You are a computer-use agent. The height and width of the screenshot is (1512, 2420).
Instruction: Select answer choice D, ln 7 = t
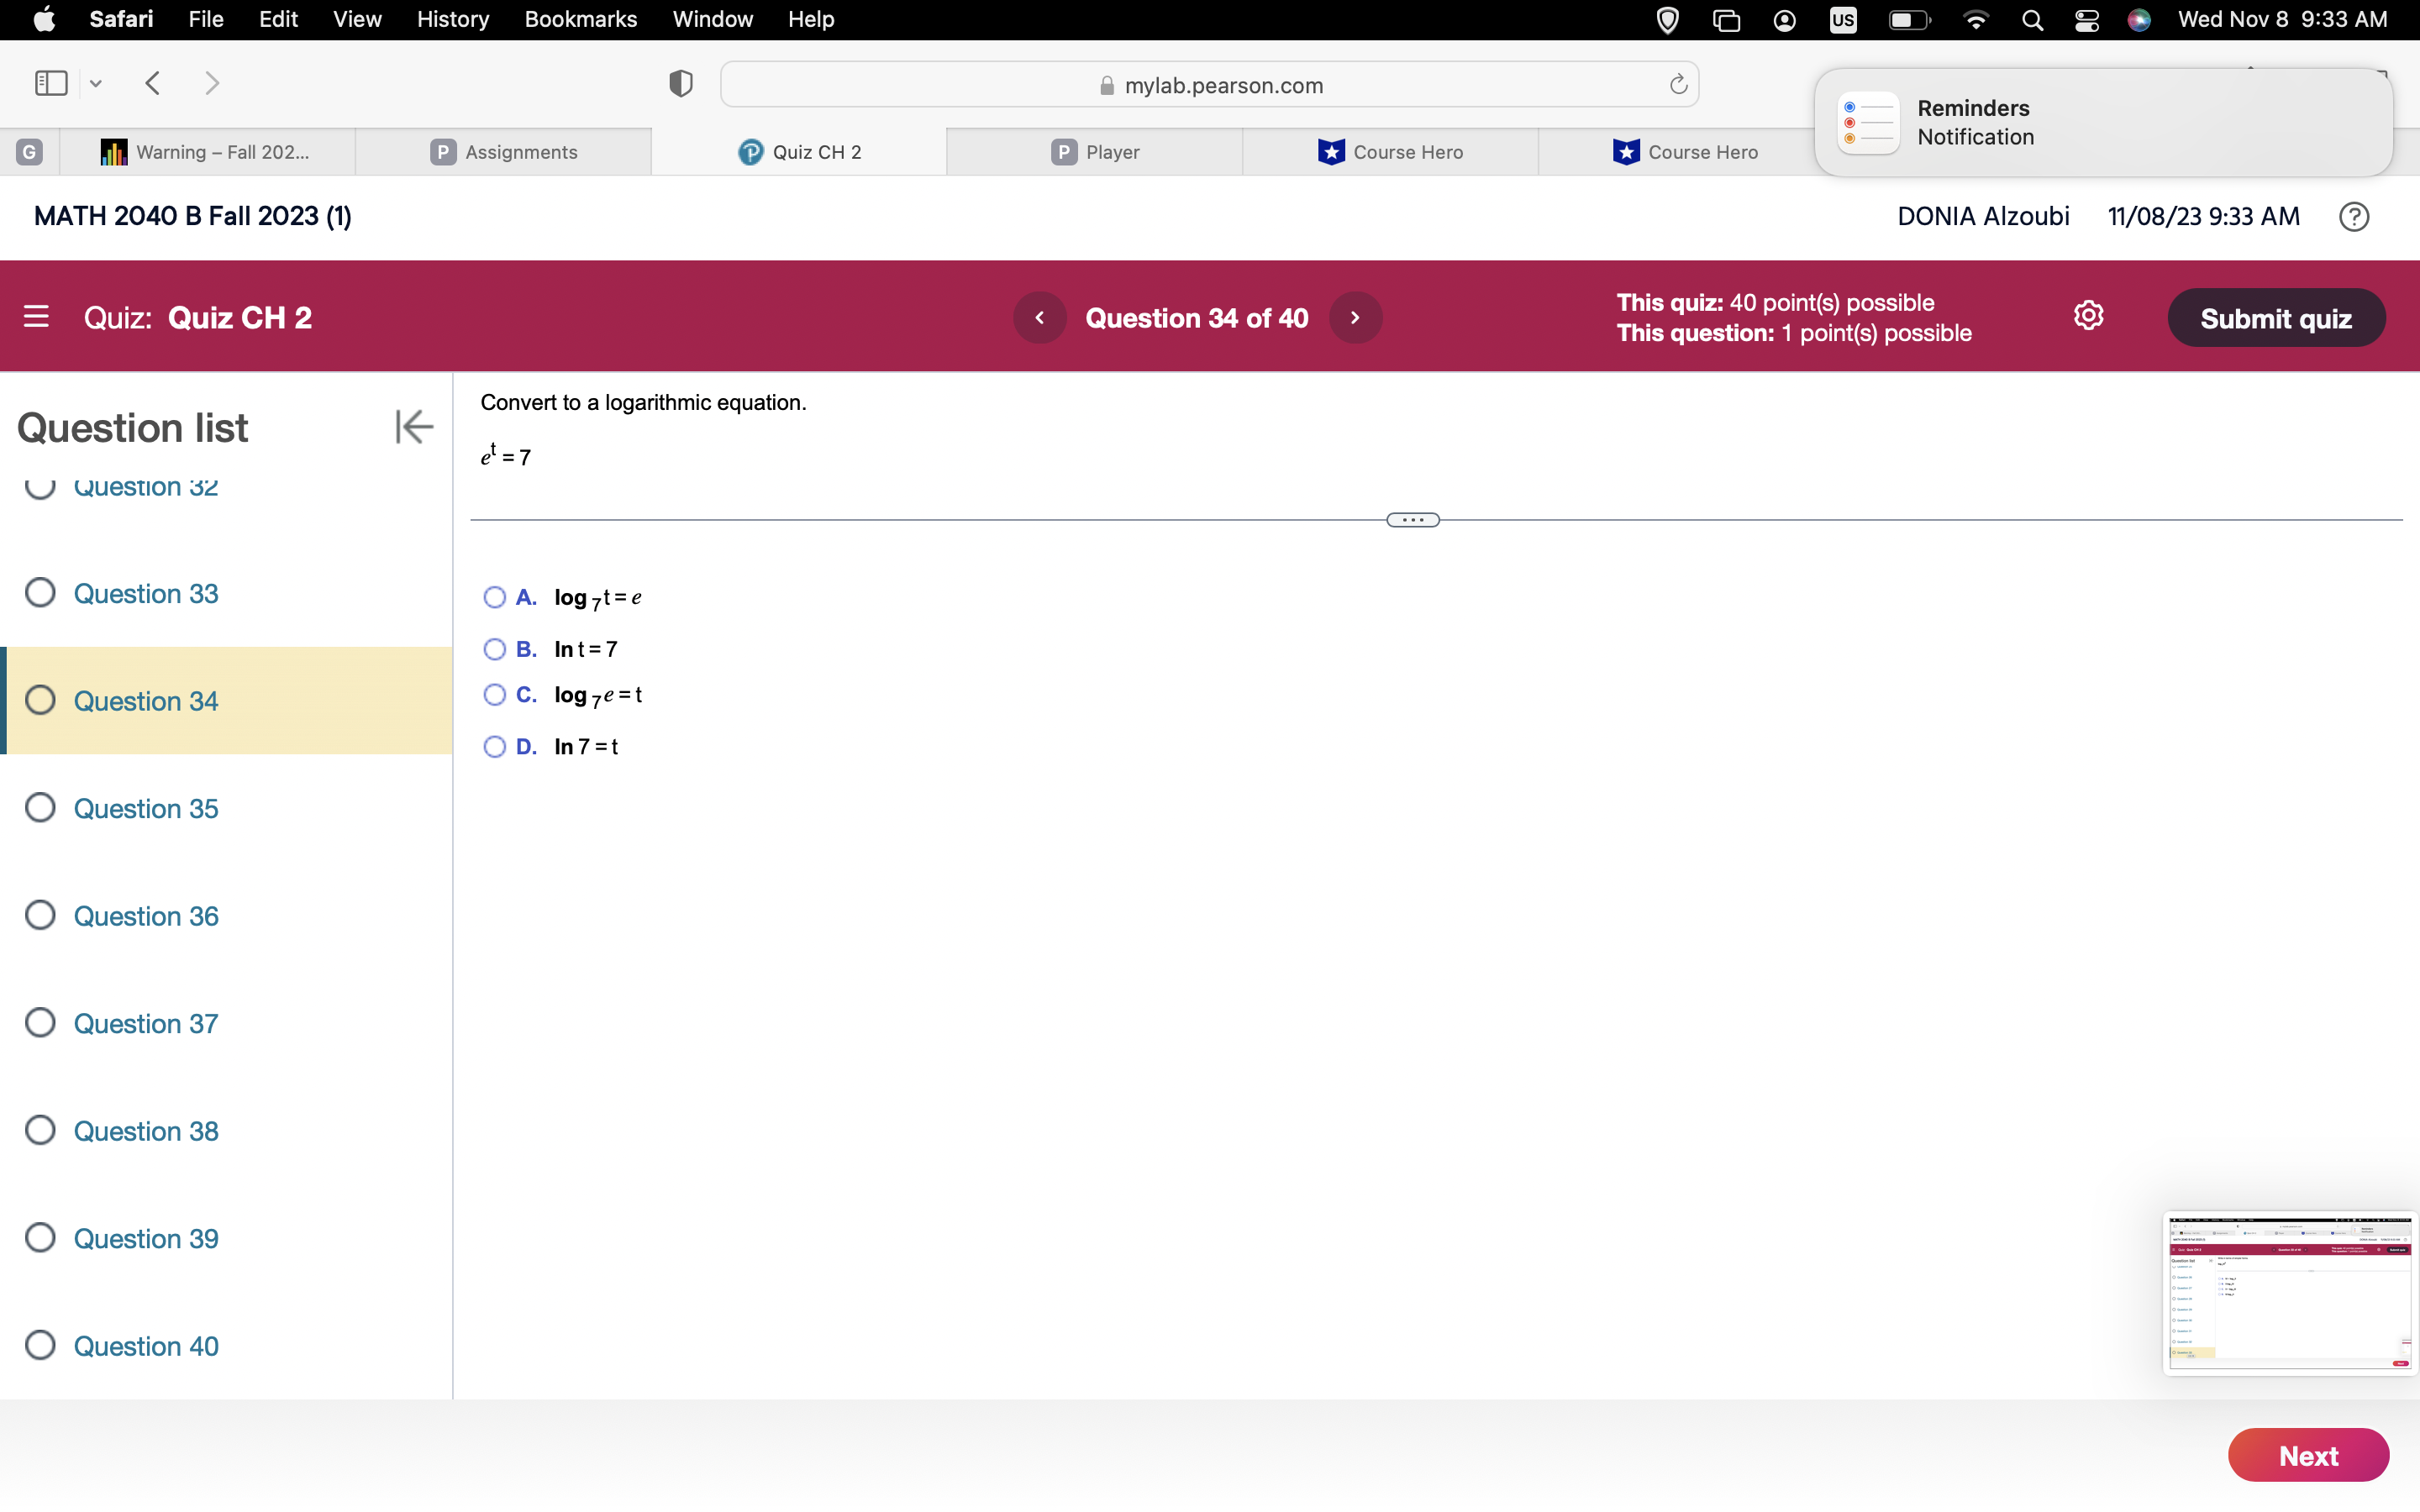click(x=494, y=746)
